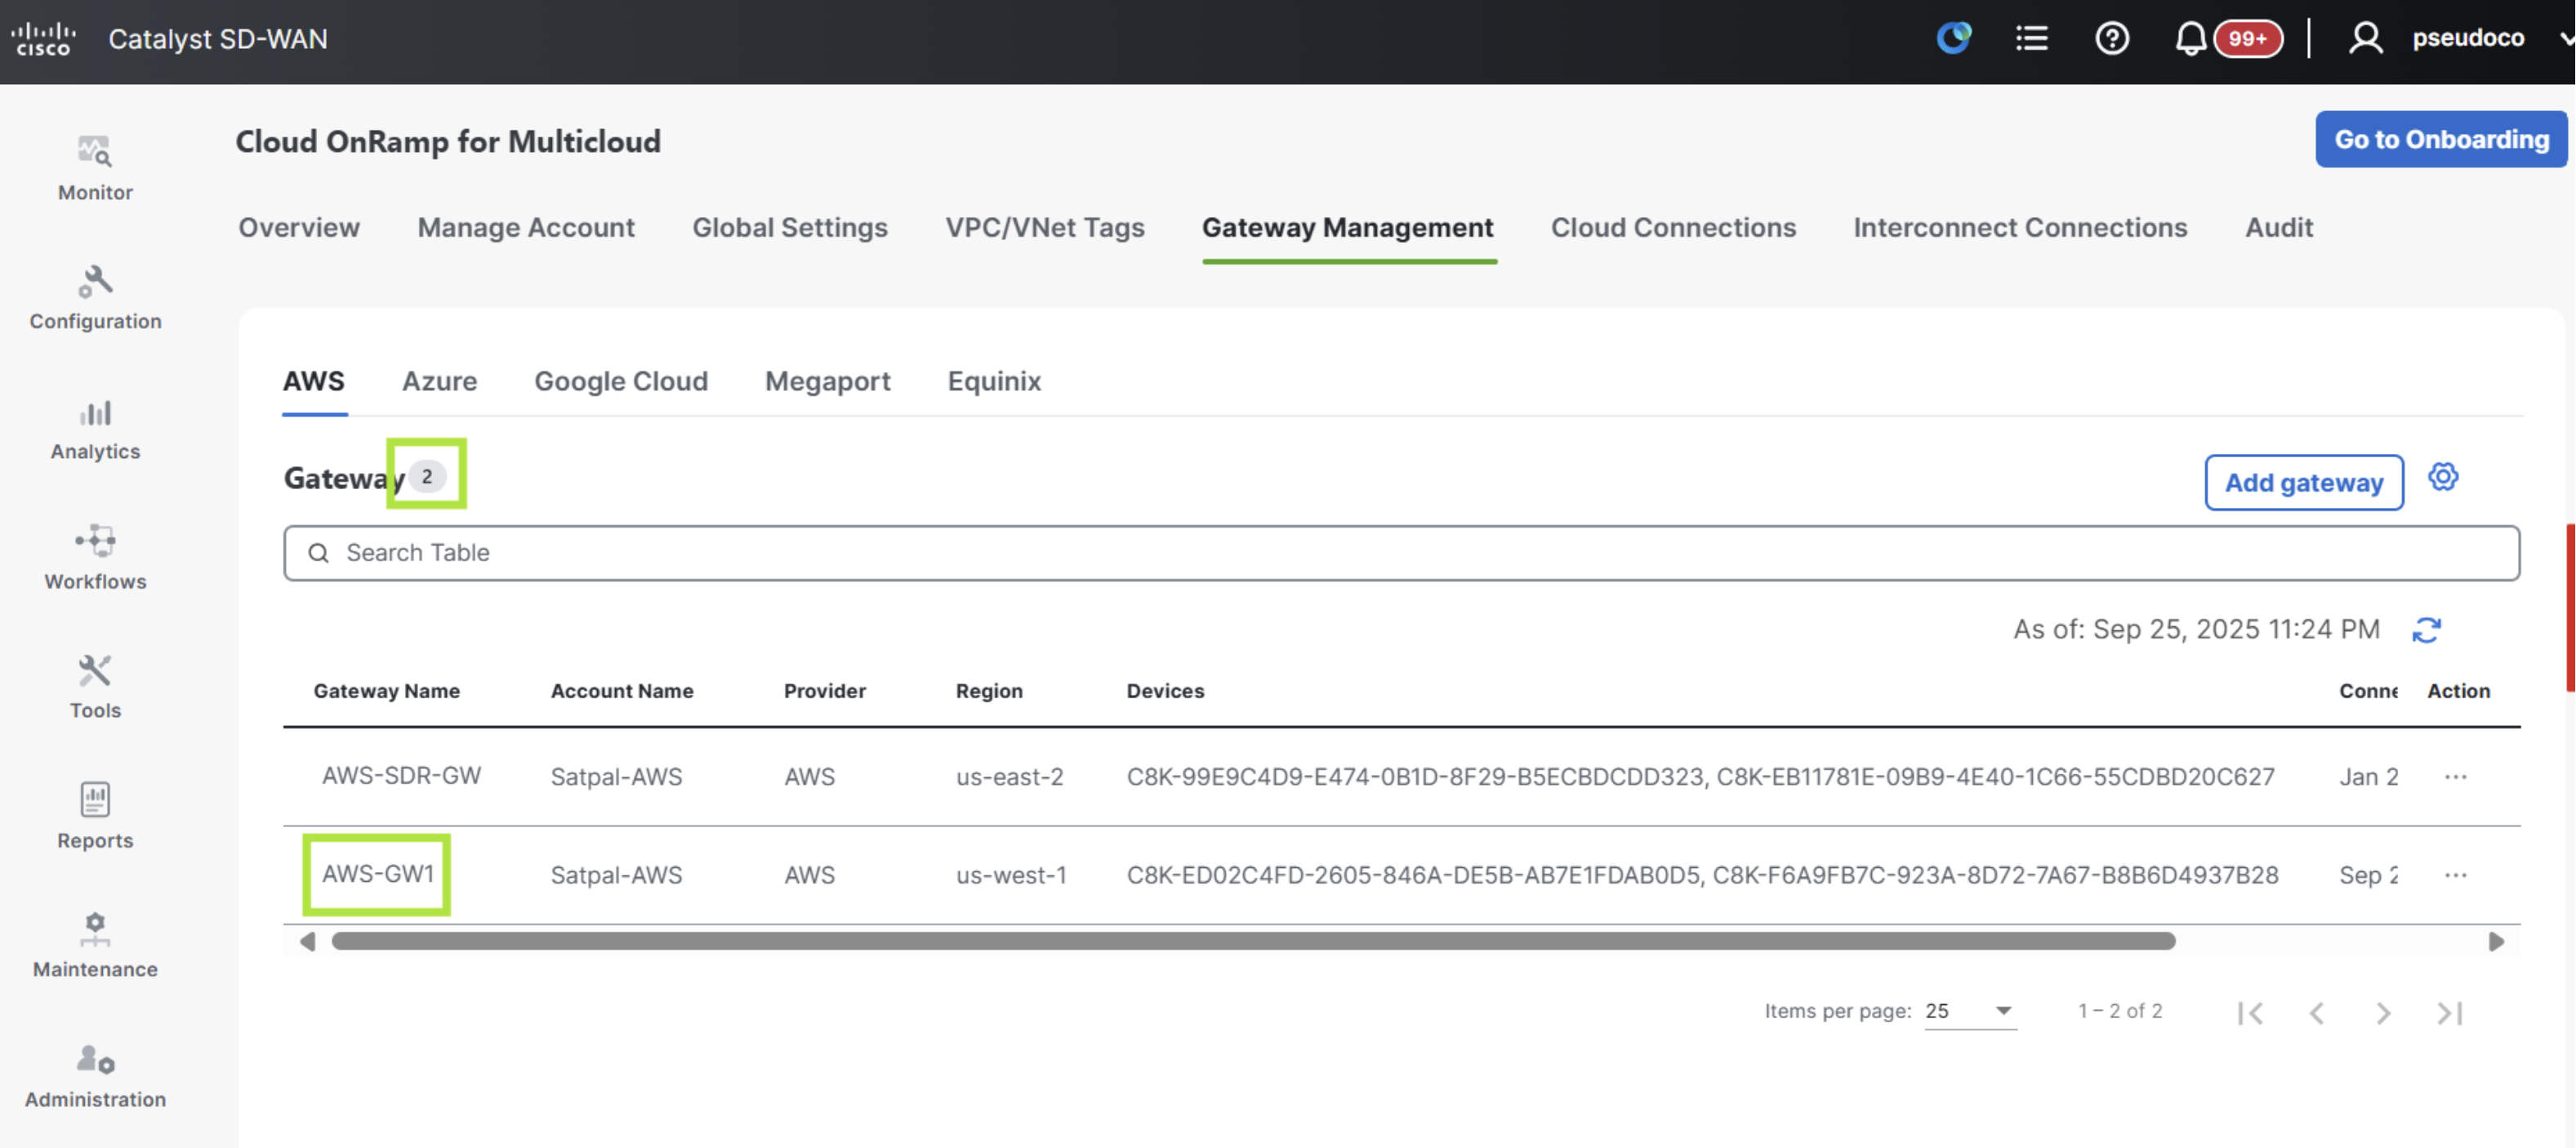Viewport: 2576px width, 1148px height.
Task: Open the task list icon
Action: tap(2032, 38)
